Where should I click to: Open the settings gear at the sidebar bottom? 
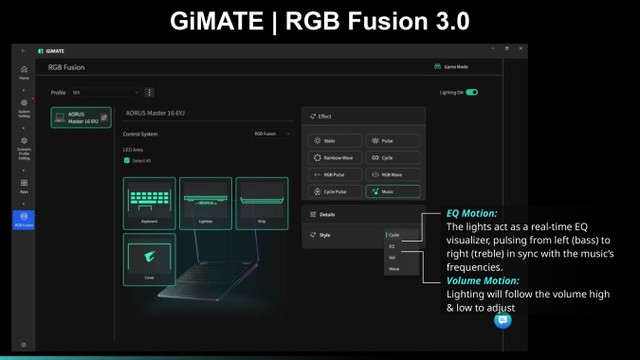[24, 344]
